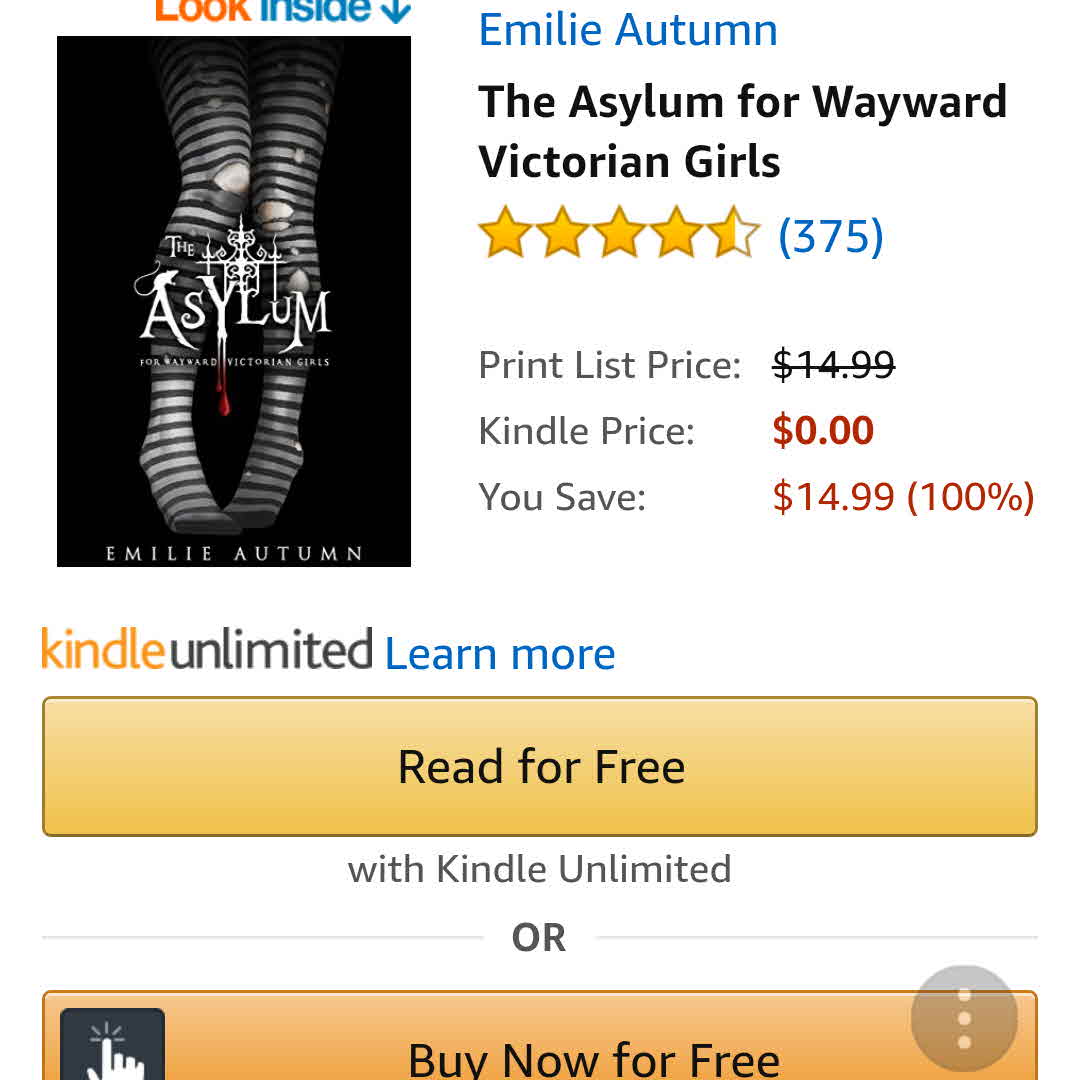Image resolution: width=1080 pixels, height=1080 pixels.
Task: Click the Read for Free button
Action: point(540,767)
